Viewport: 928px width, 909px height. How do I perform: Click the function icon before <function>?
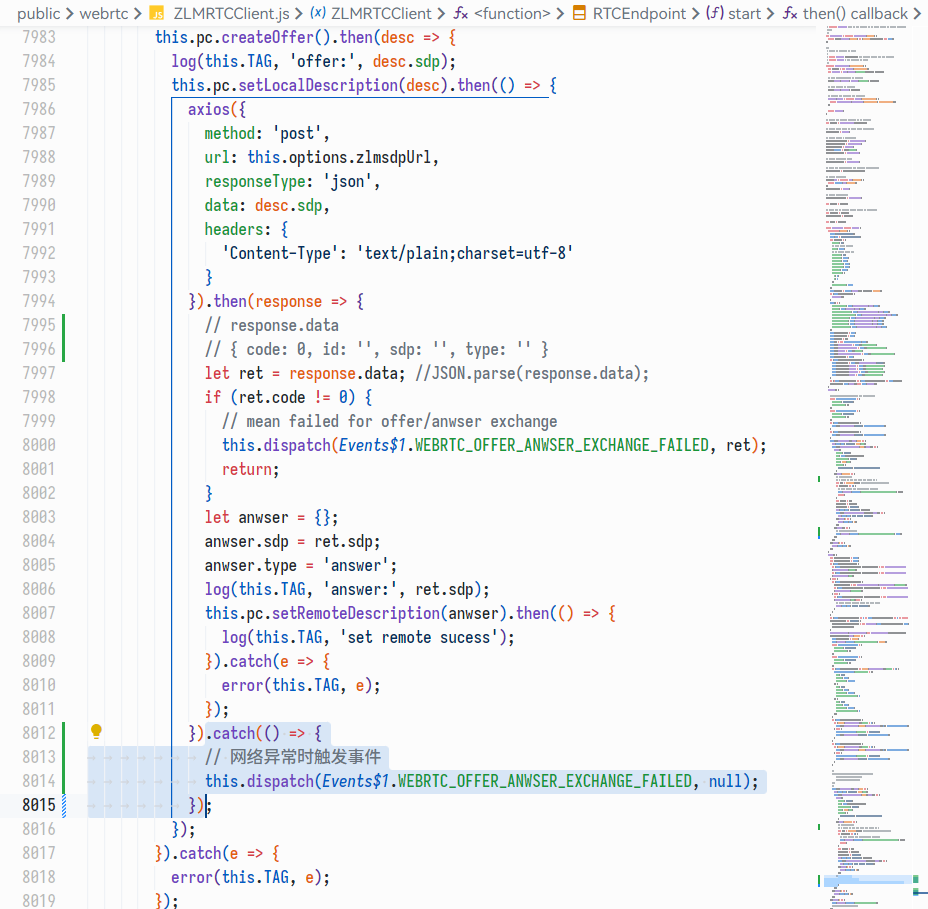click(x=460, y=13)
